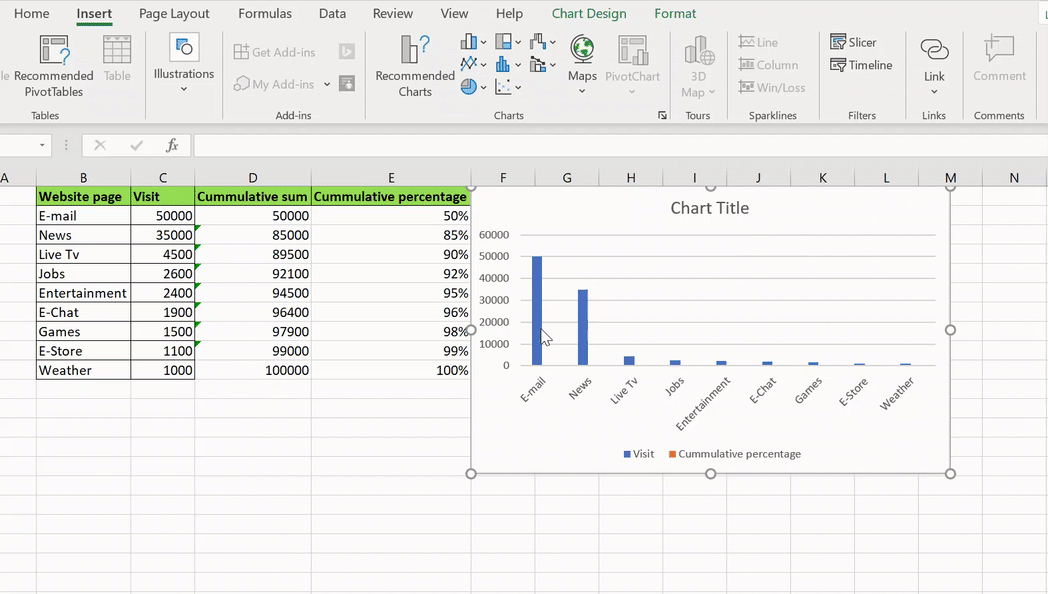Open the Format tab

point(675,13)
